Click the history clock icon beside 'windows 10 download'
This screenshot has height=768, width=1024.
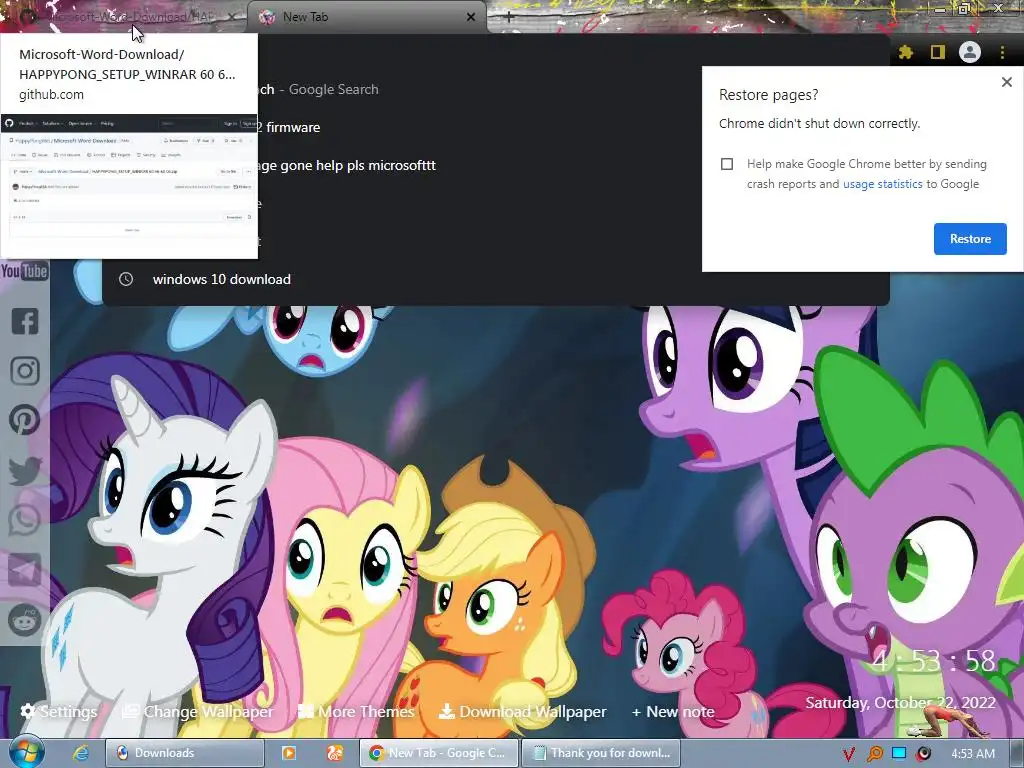[x=126, y=280]
